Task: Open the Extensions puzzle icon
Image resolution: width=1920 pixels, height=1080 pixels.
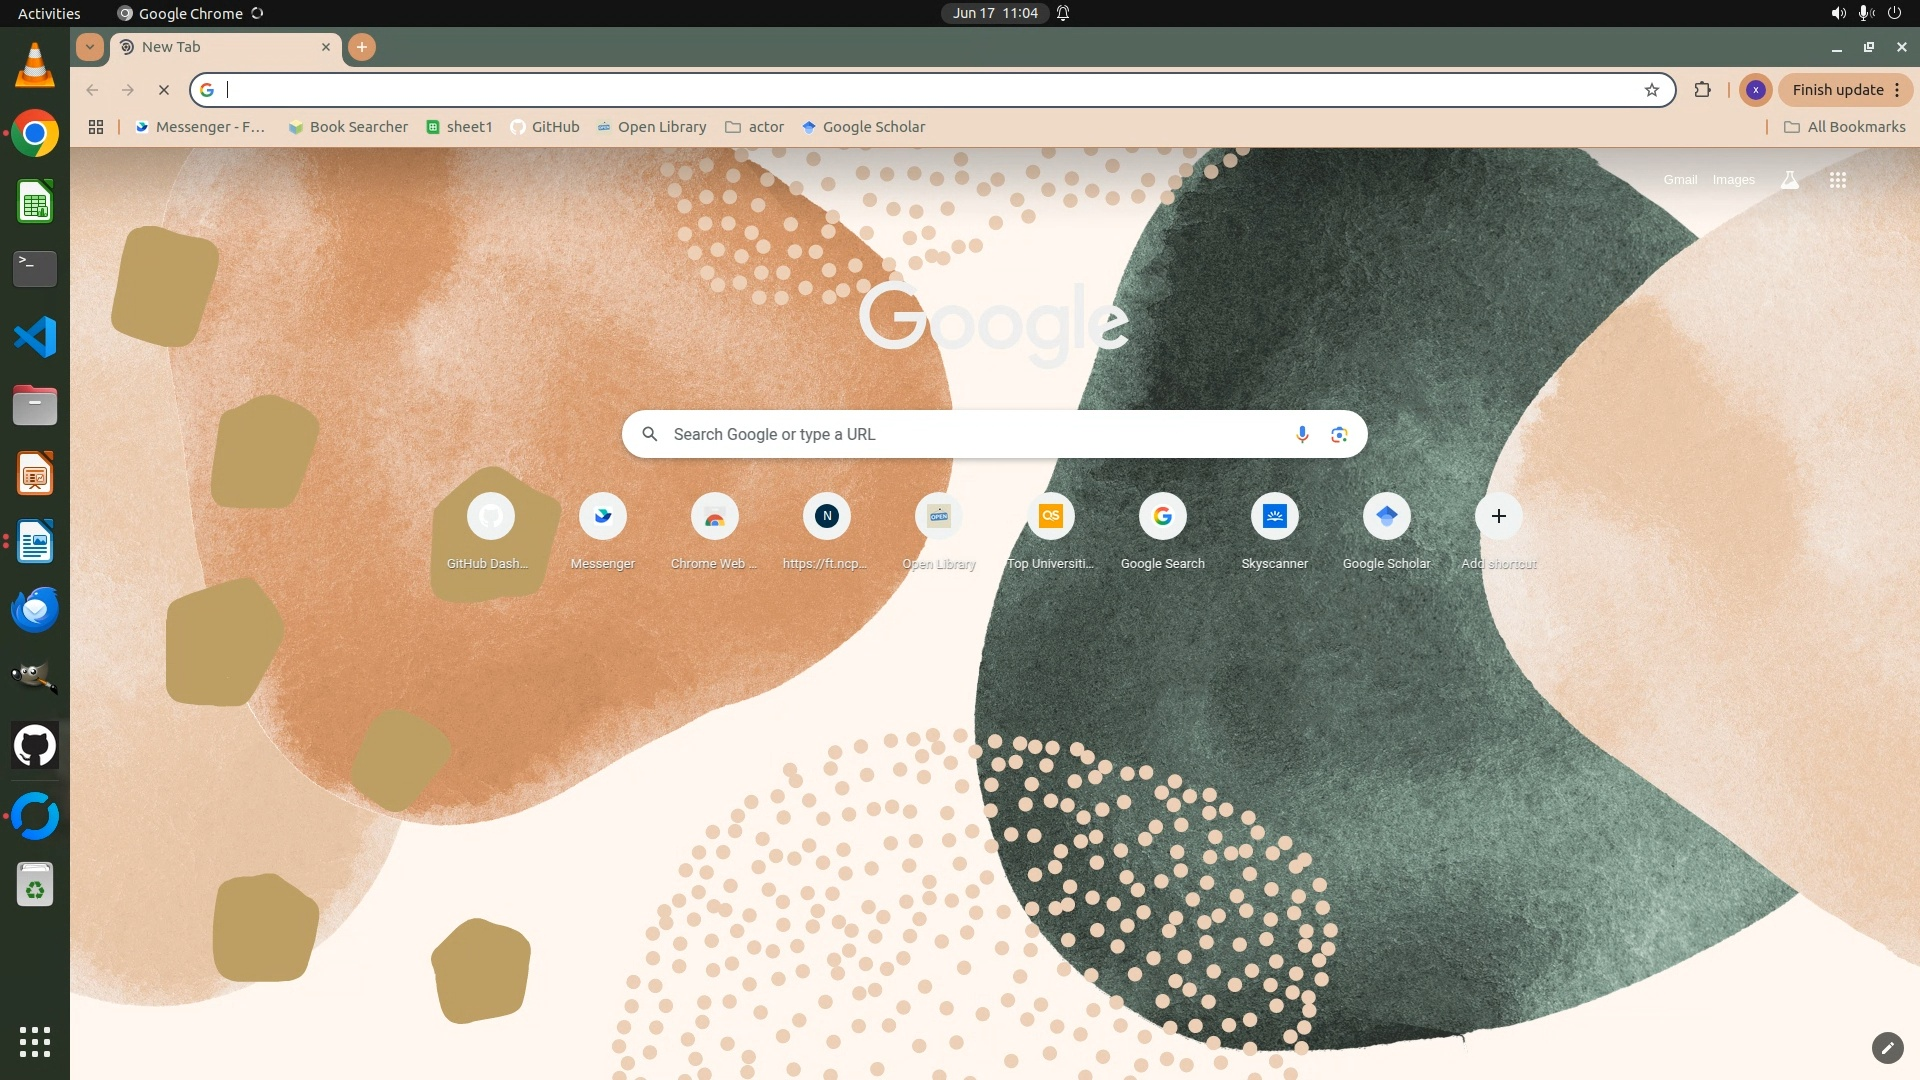Action: pyautogui.click(x=1702, y=90)
